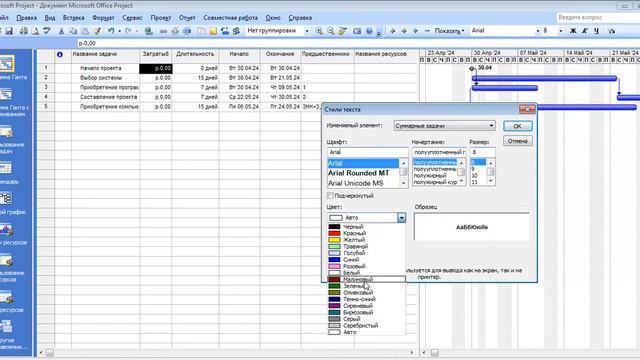Click the Copy icon in the toolbar
The height and width of the screenshot is (360, 640).
click(73, 31)
